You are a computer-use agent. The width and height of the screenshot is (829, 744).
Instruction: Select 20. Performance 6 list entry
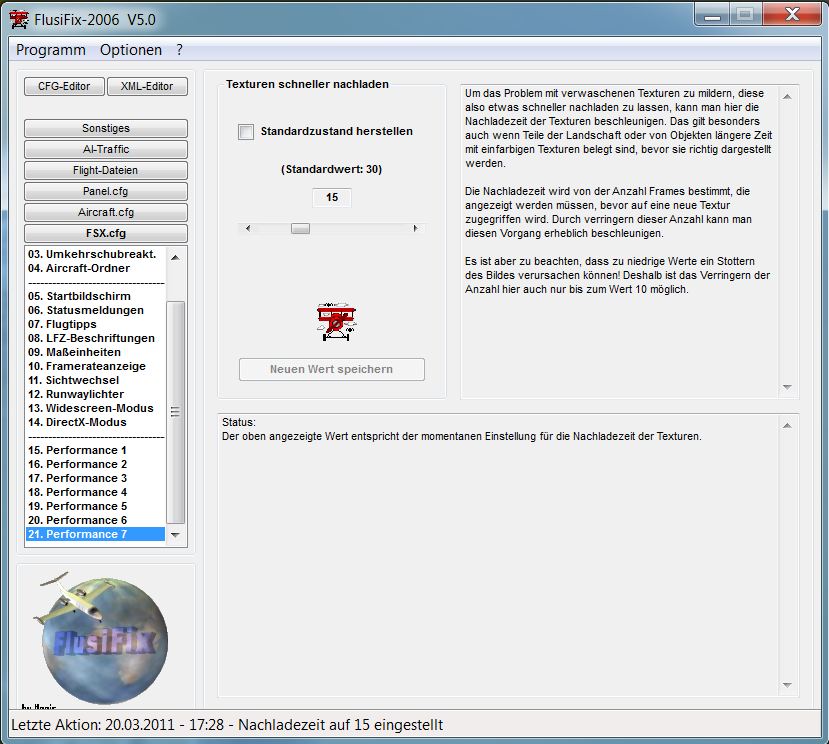(x=95, y=520)
